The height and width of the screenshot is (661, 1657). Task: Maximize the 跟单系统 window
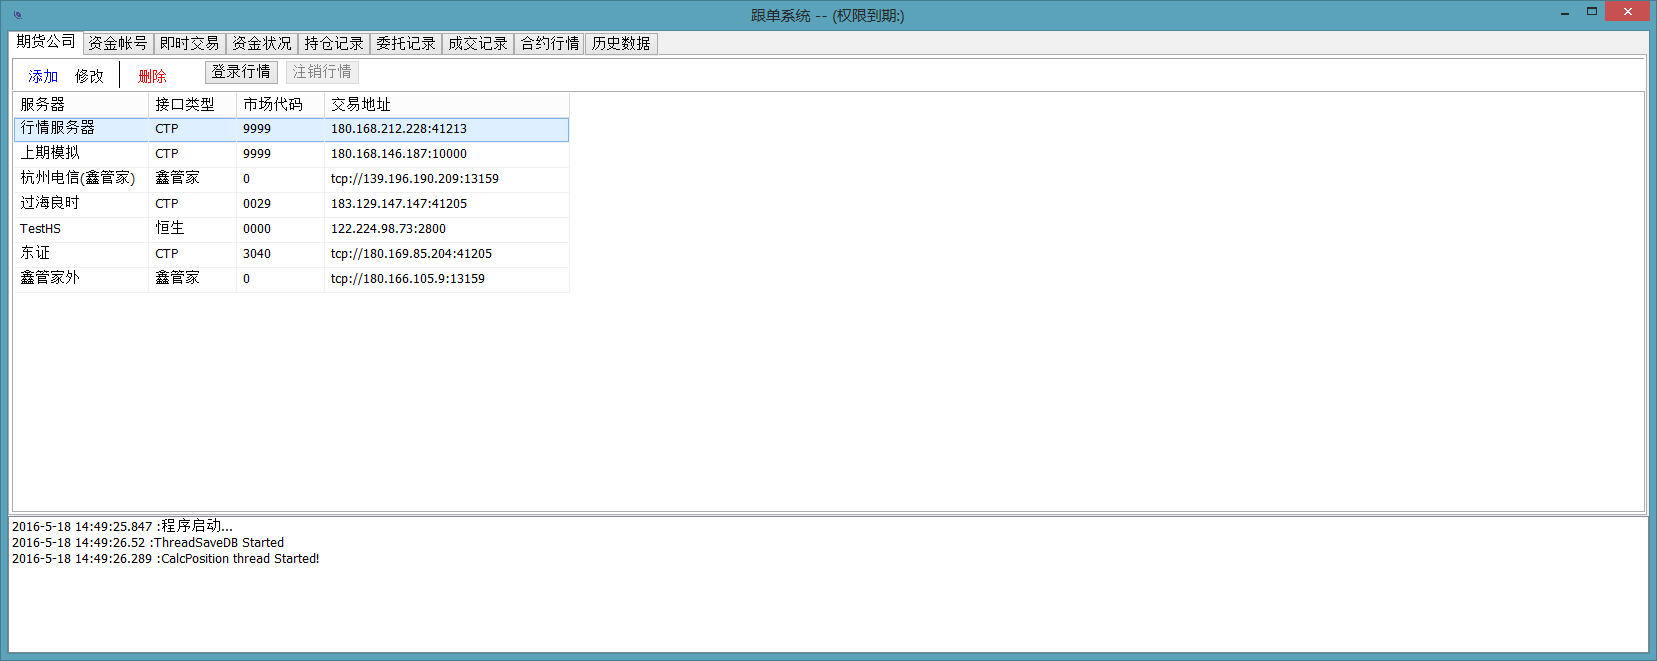[1591, 12]
